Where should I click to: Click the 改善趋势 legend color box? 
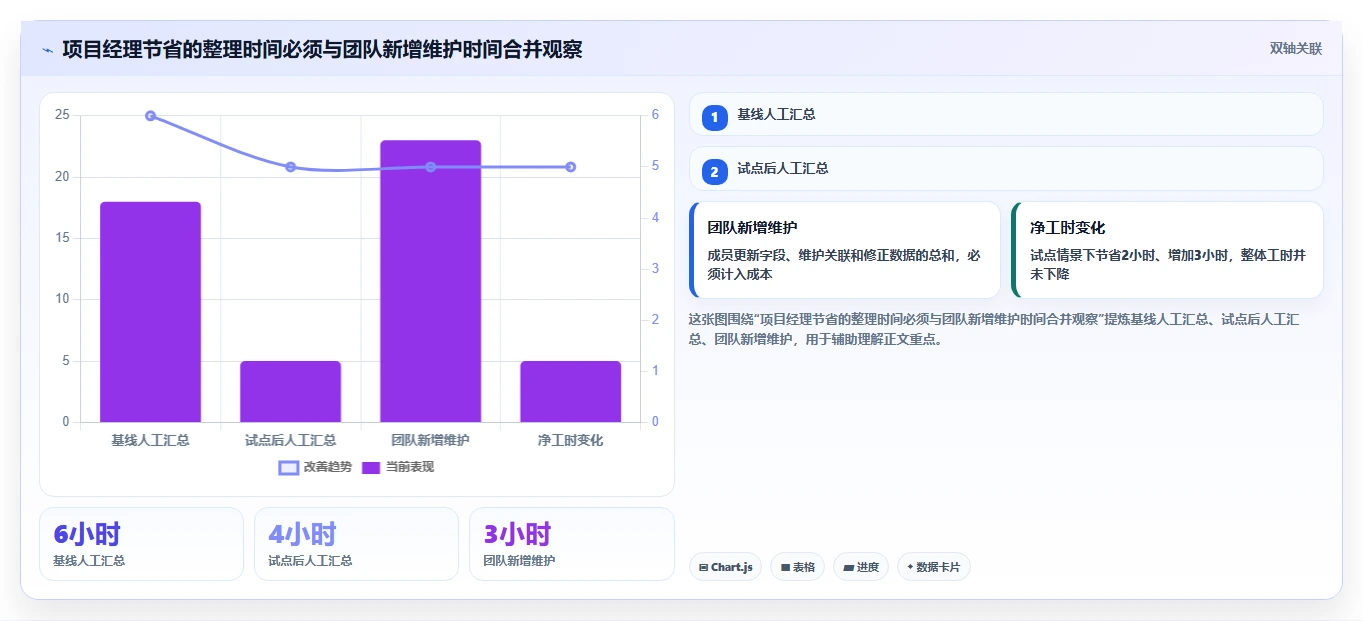coord(289,468)
